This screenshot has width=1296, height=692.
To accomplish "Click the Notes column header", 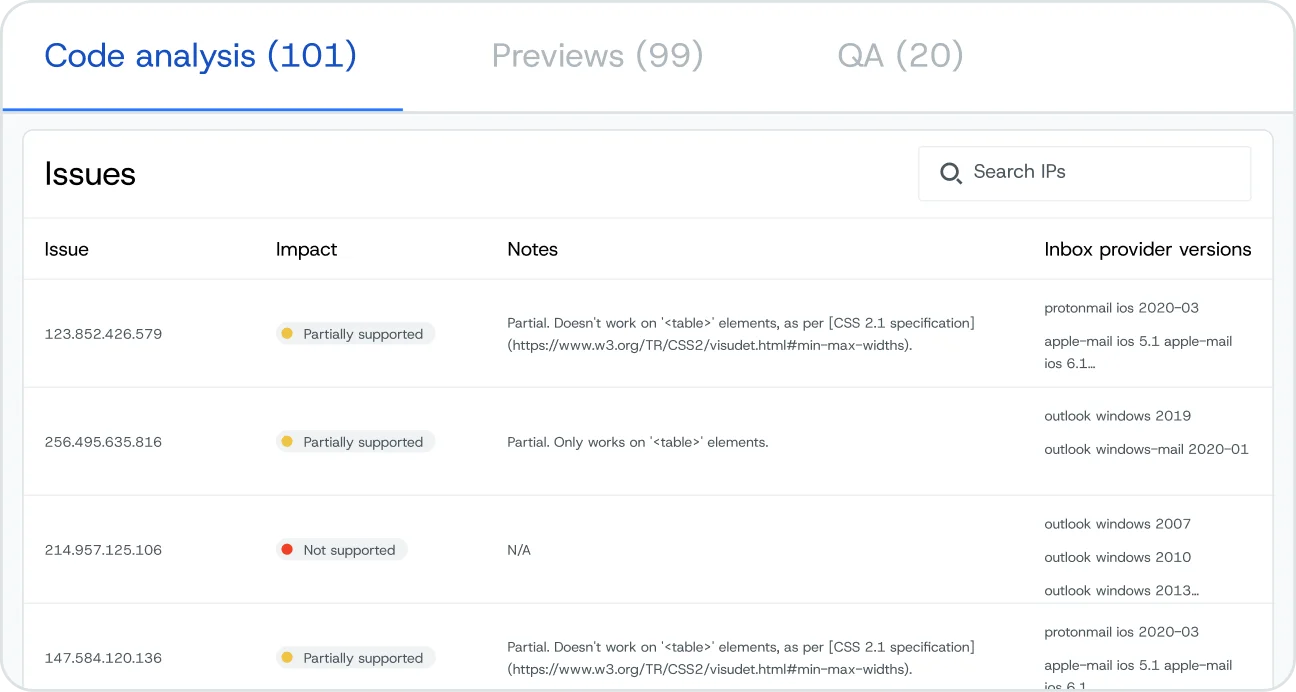I will (x=533, y=249).
